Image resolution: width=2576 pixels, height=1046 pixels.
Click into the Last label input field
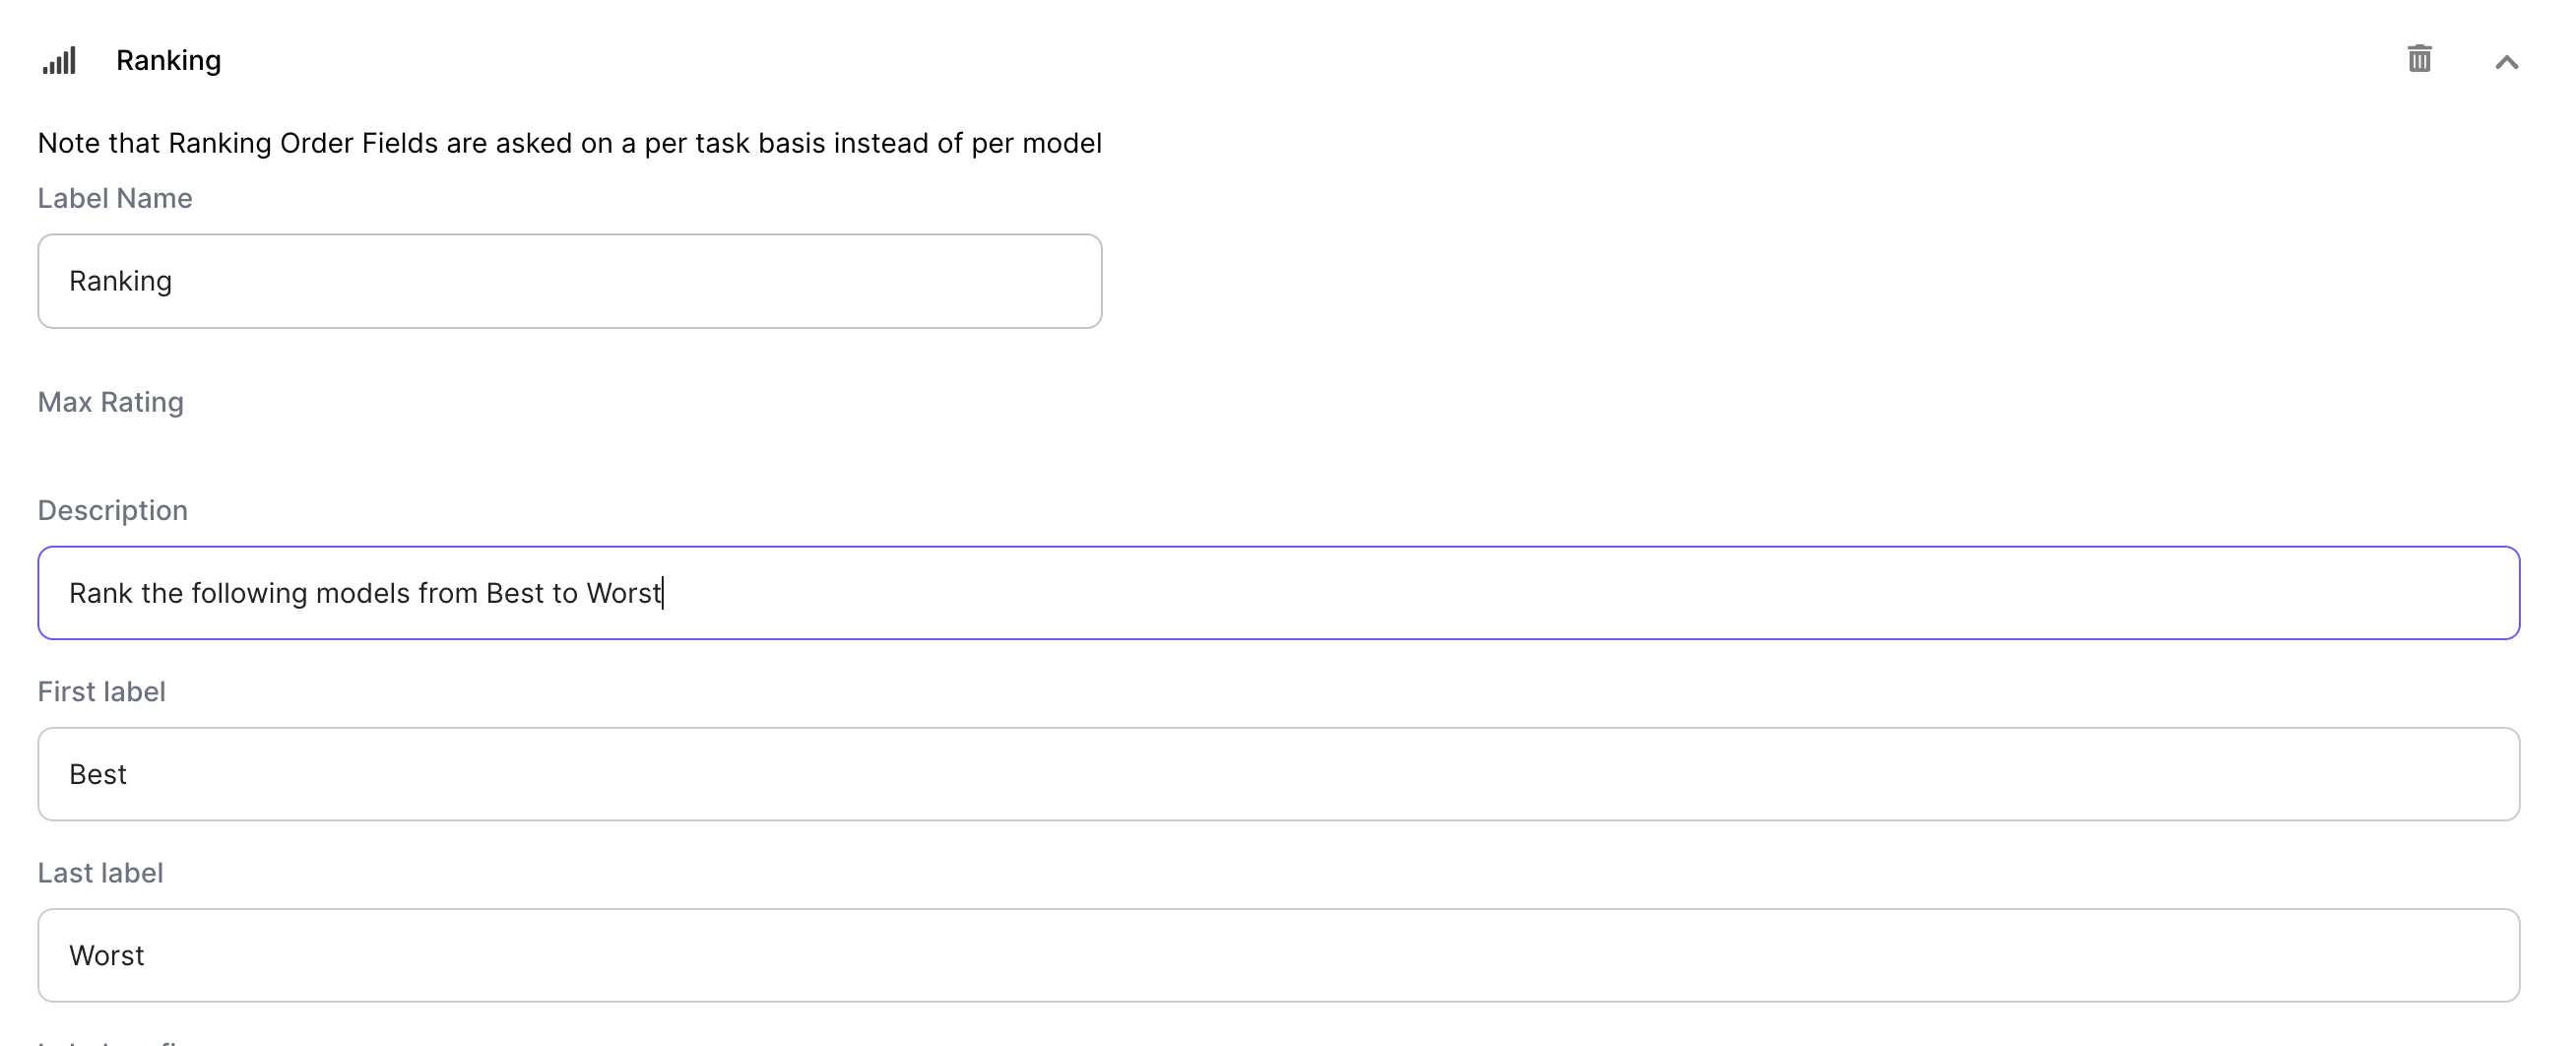(x=1278, y=955)
